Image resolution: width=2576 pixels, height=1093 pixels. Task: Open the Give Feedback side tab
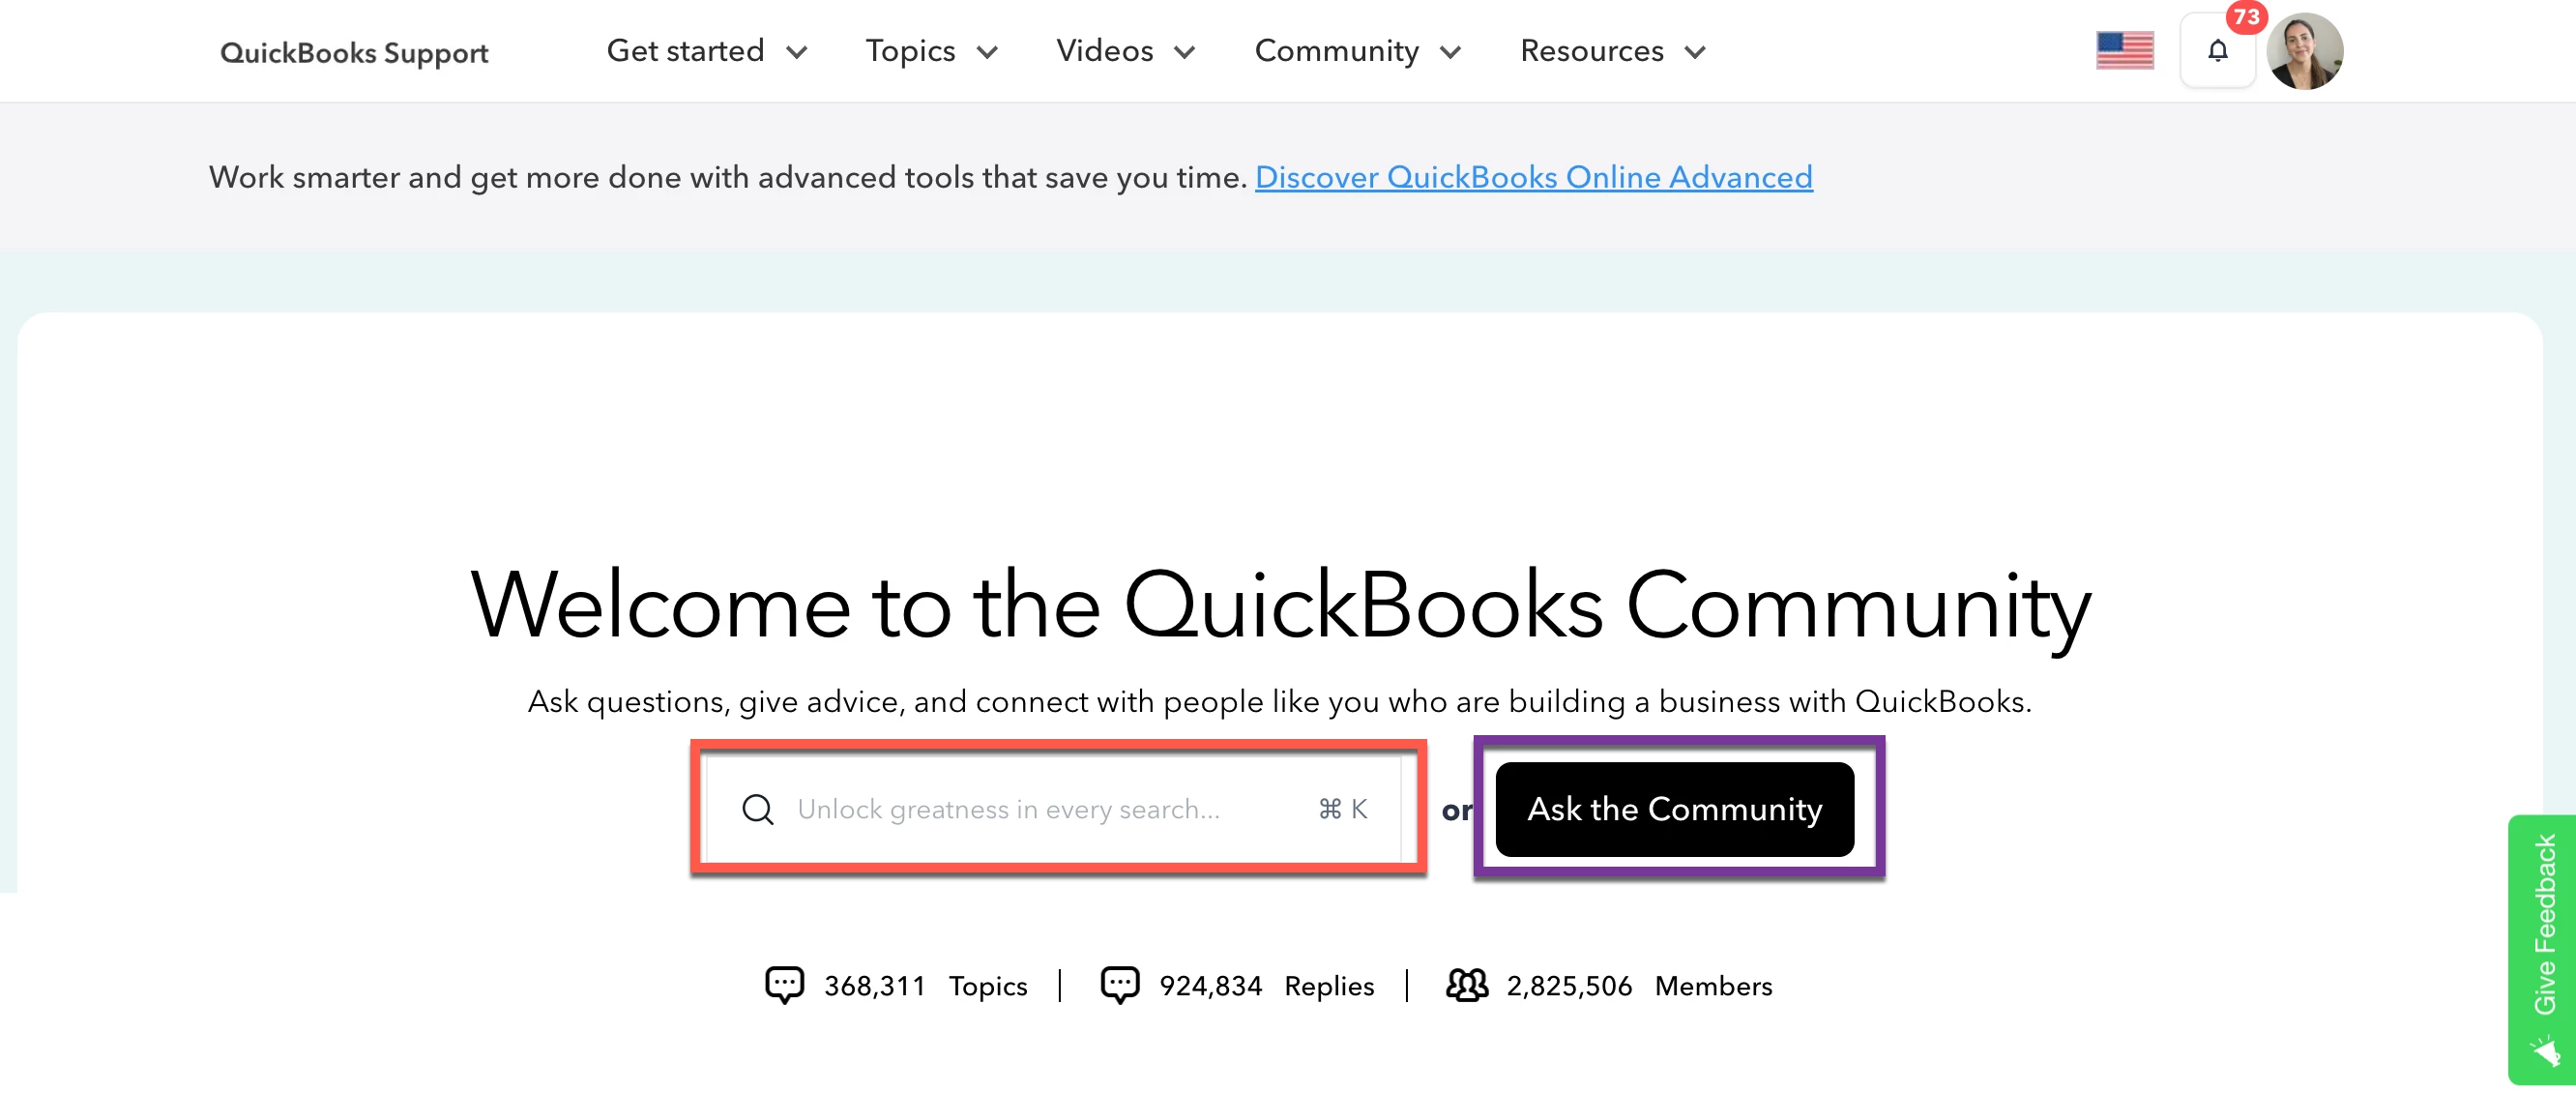[2541, 949]
